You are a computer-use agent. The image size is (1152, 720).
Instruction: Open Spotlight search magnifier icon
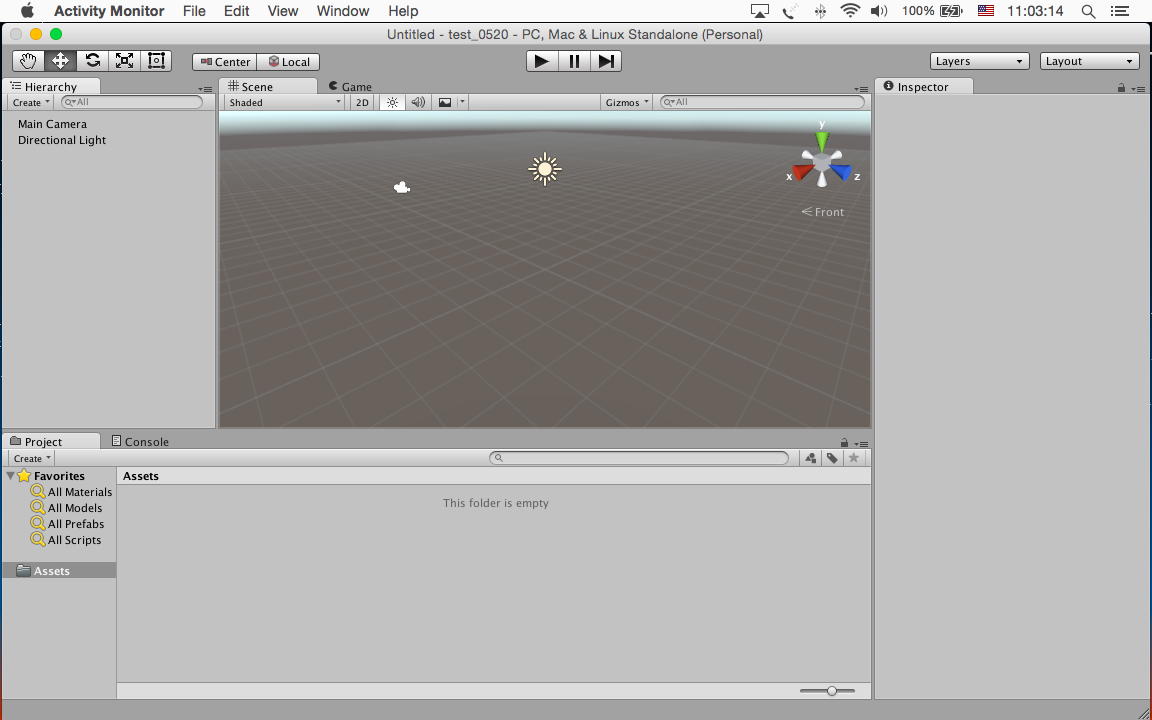pos(1089,11)
